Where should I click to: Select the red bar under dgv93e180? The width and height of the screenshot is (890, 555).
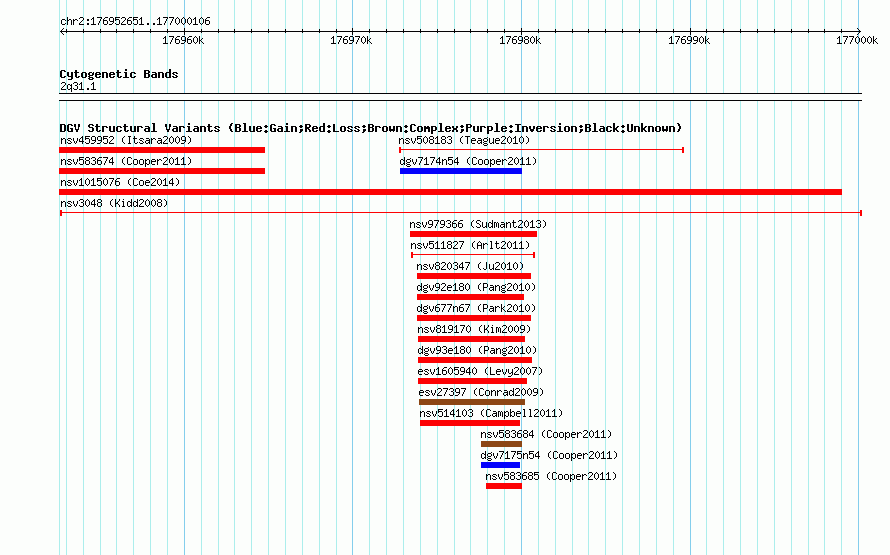pos(475,360)
